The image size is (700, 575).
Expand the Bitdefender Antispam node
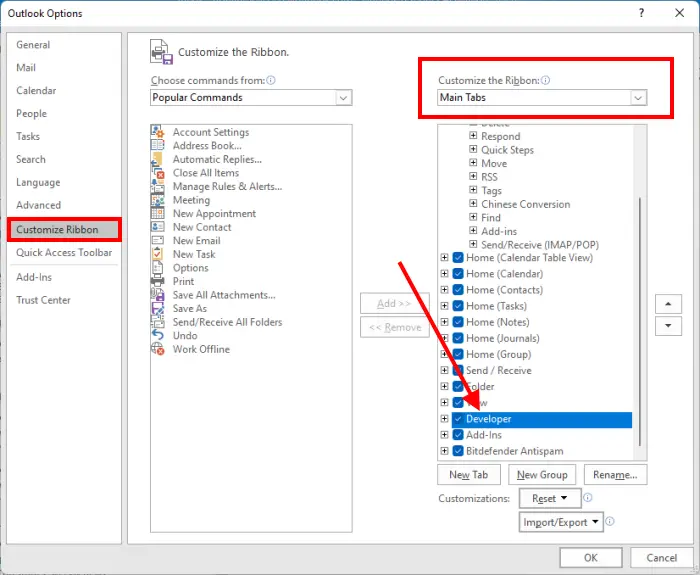click(x=444, y=451)
